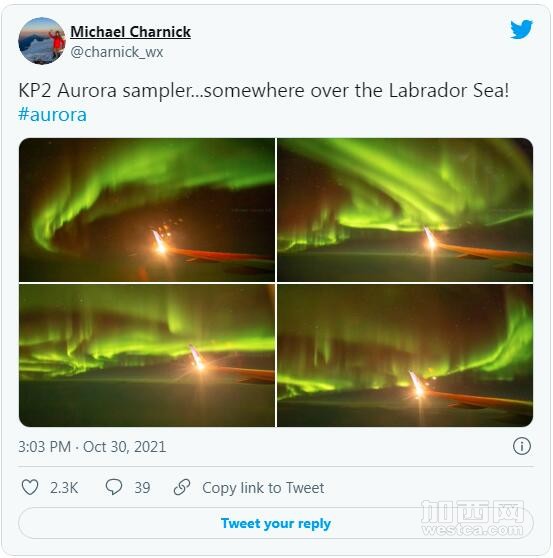
Task: Click the chain link icon
Action: coord(182,487)
